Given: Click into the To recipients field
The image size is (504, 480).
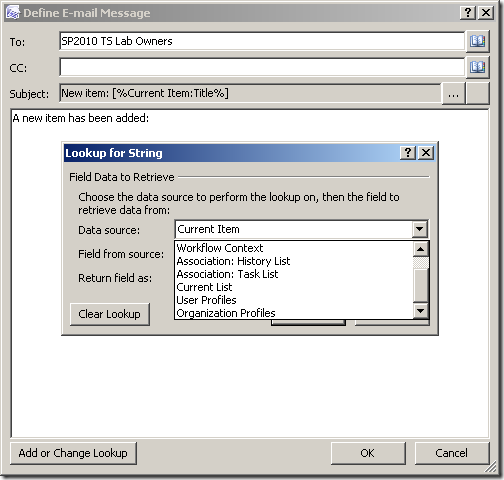Looking at the screenshot, I should click(262, 41).
